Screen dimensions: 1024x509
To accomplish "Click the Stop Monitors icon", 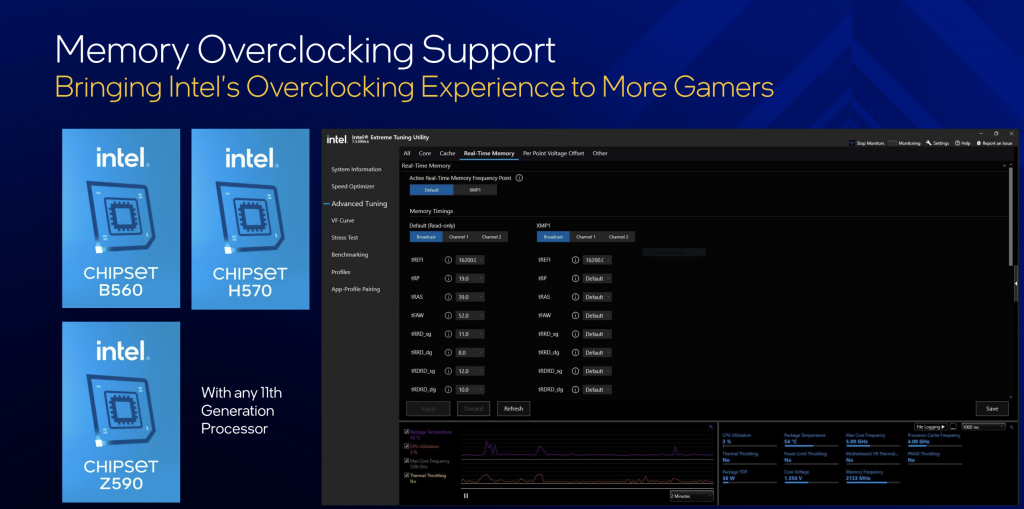I will pyautogui.click(x=852, y=143).
